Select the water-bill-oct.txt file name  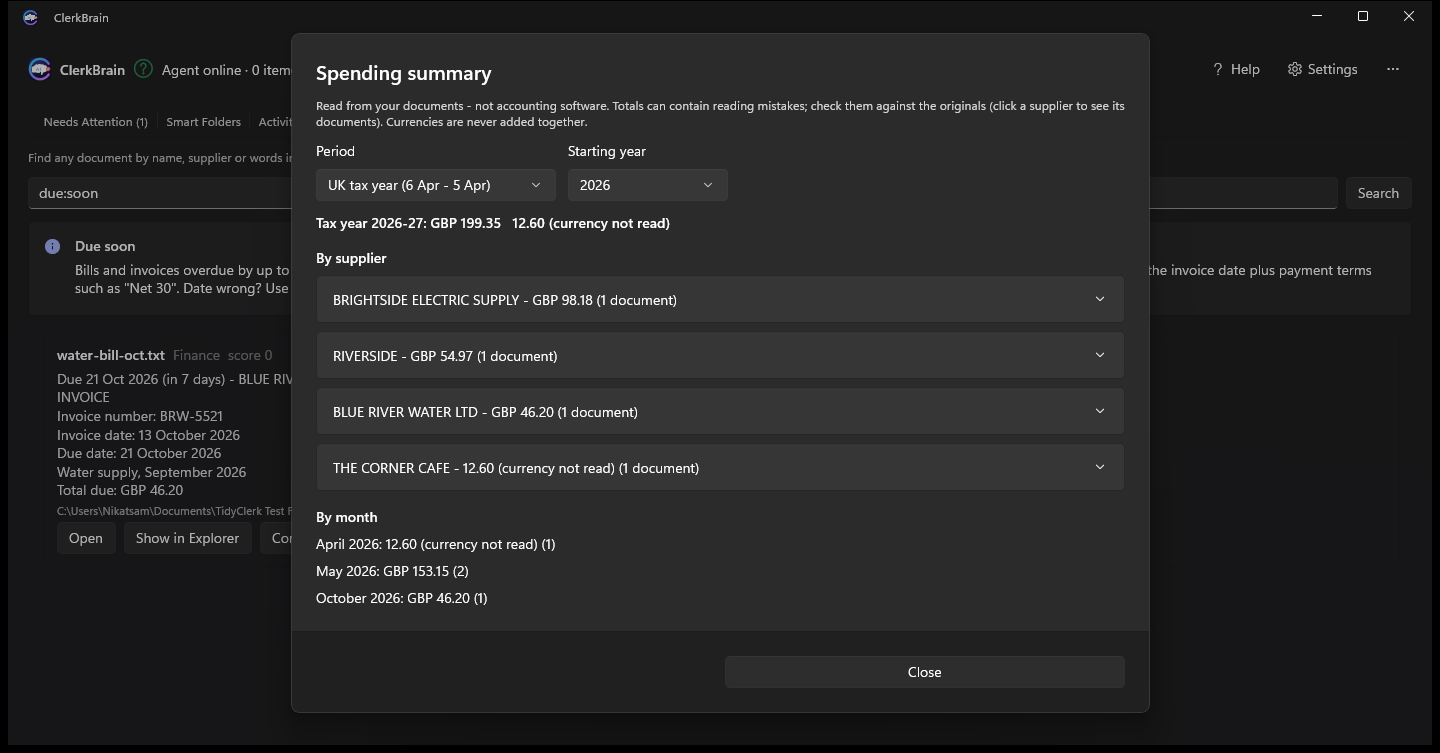click(x=111, y=355)
